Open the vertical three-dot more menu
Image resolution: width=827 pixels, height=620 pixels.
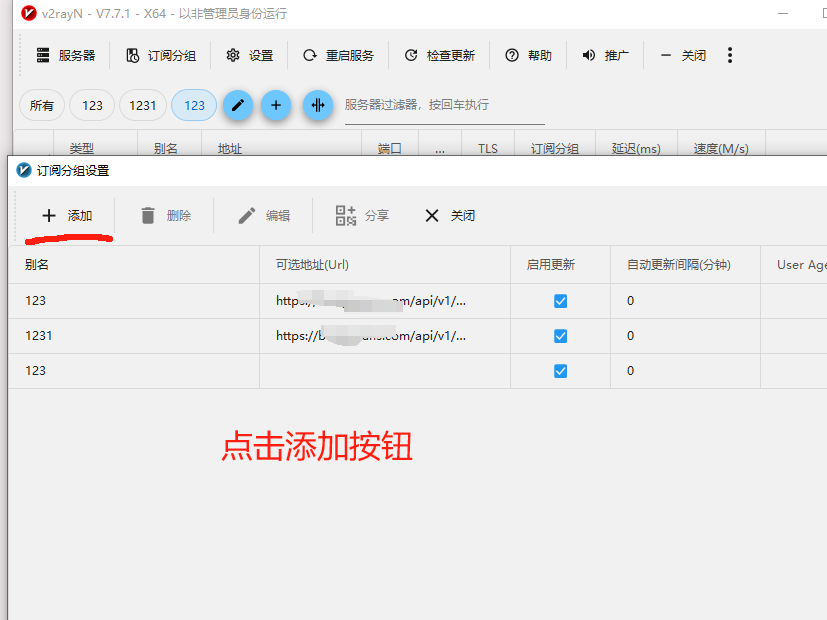[x=730, y=55]
